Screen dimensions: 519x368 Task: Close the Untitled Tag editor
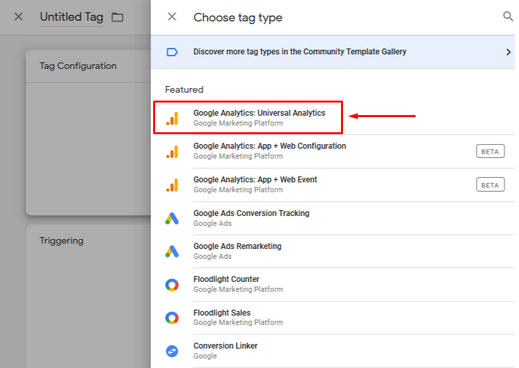19,17
